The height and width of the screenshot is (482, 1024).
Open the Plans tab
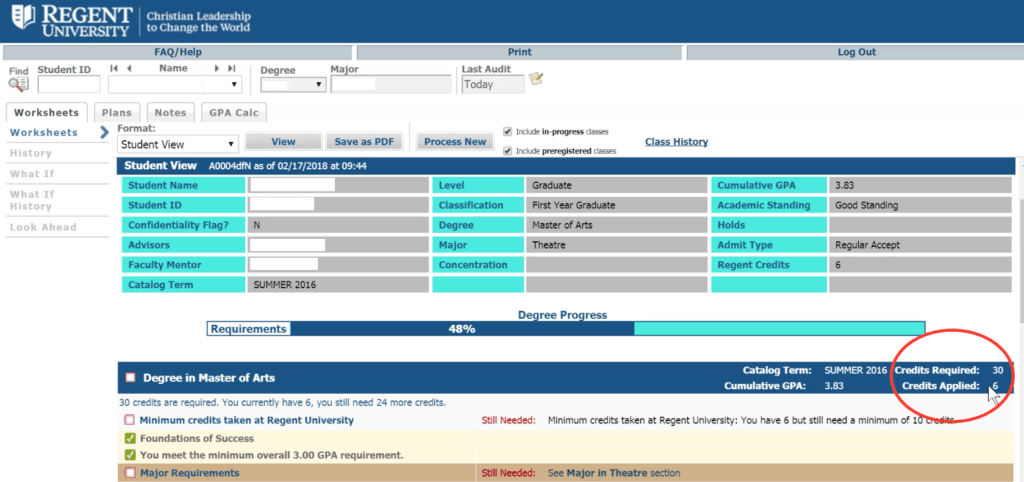click(x=117, y=113)
